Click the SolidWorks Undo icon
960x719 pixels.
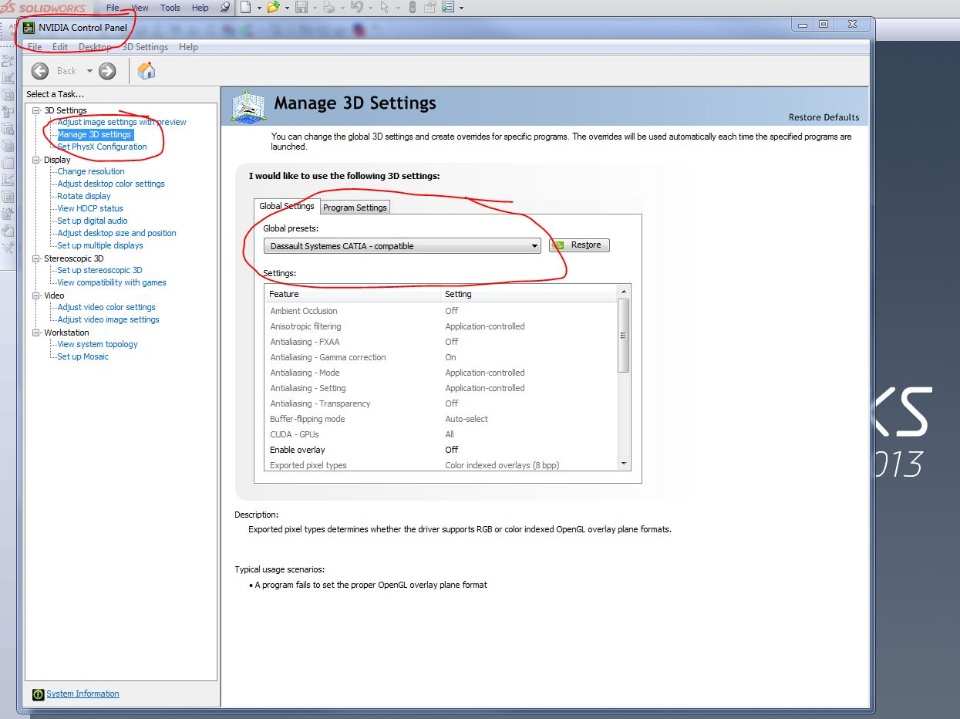click(357, 7)
